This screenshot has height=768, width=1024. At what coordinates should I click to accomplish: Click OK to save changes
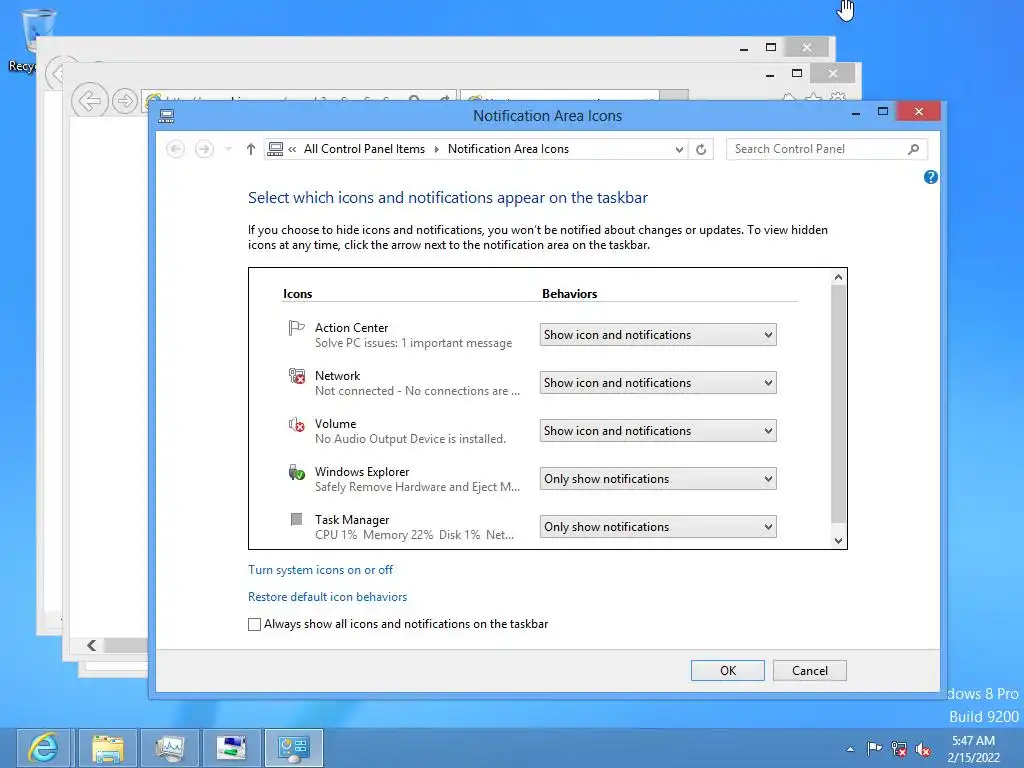(728, 671)
